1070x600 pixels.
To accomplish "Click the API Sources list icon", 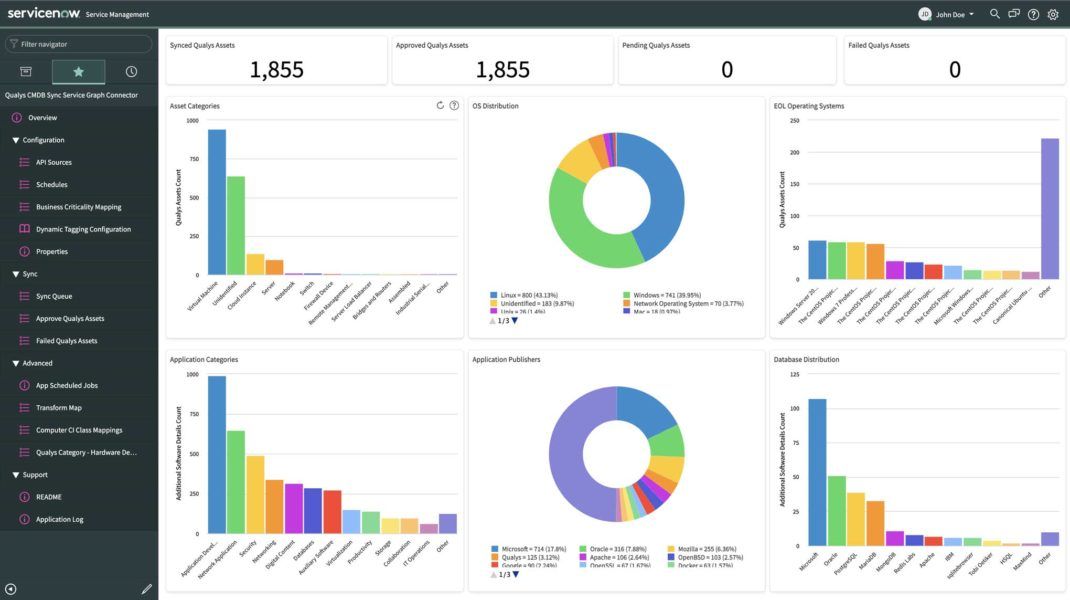I will 25,162.
